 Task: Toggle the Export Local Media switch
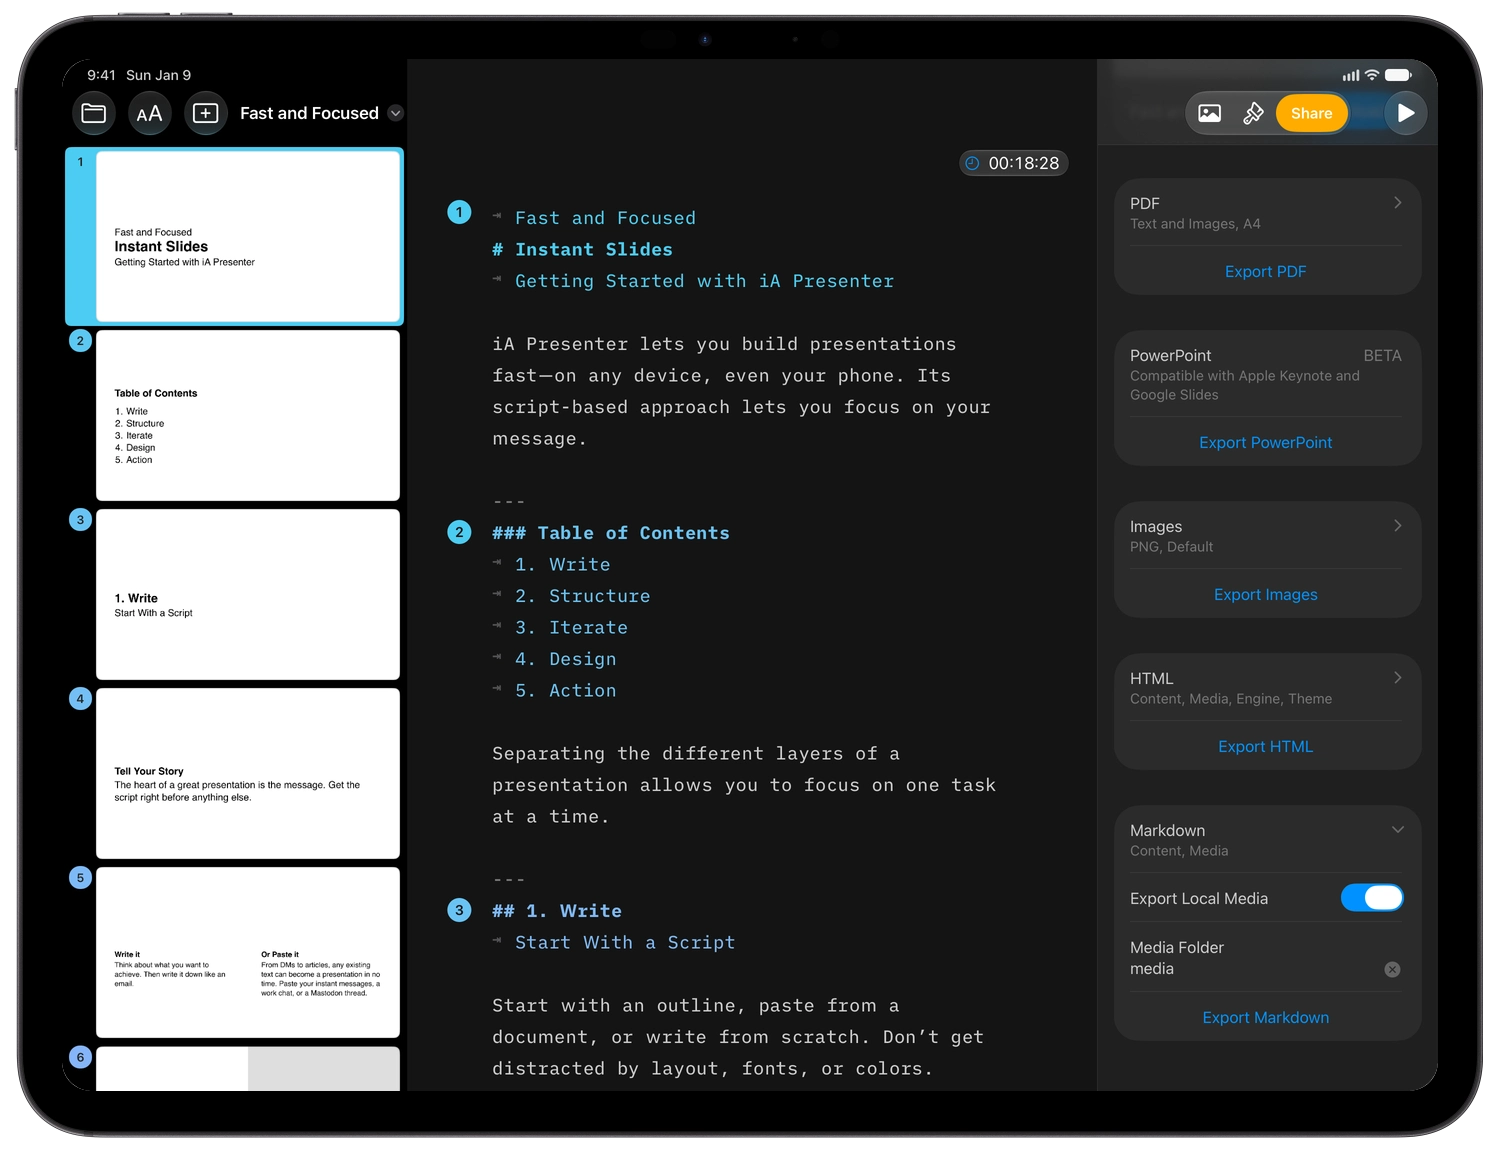[1372, 898]
